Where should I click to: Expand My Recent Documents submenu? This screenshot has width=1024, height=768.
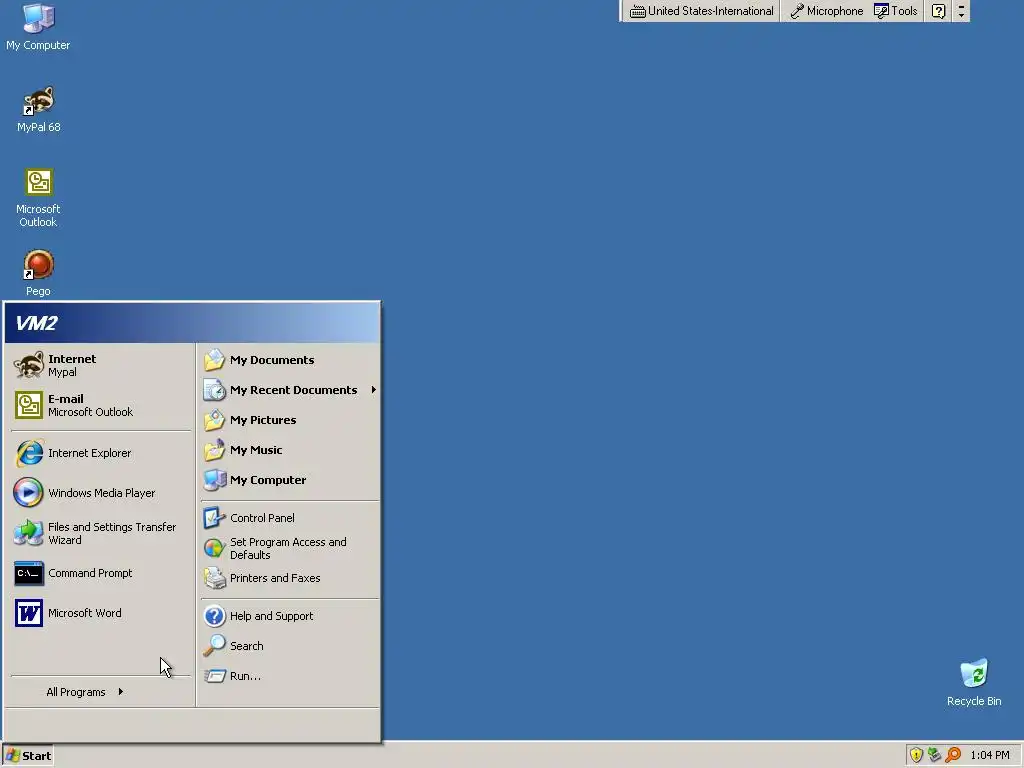click(x=289, y=390)
